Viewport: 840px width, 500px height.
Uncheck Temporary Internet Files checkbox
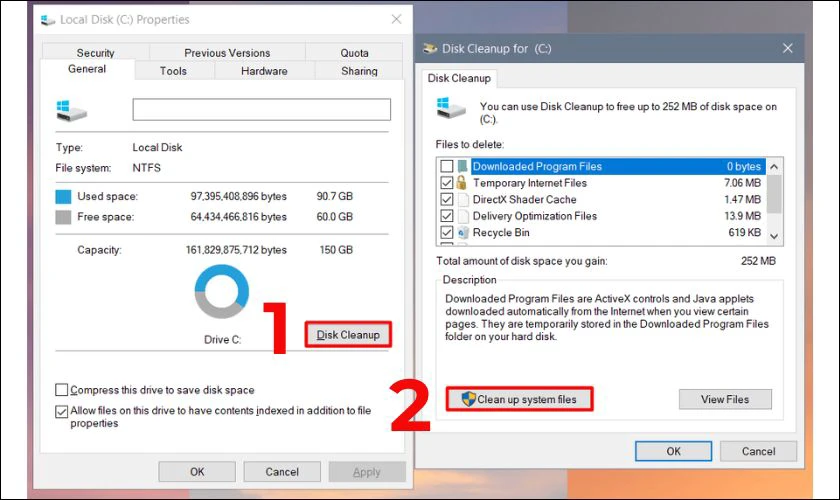point(447,183)
